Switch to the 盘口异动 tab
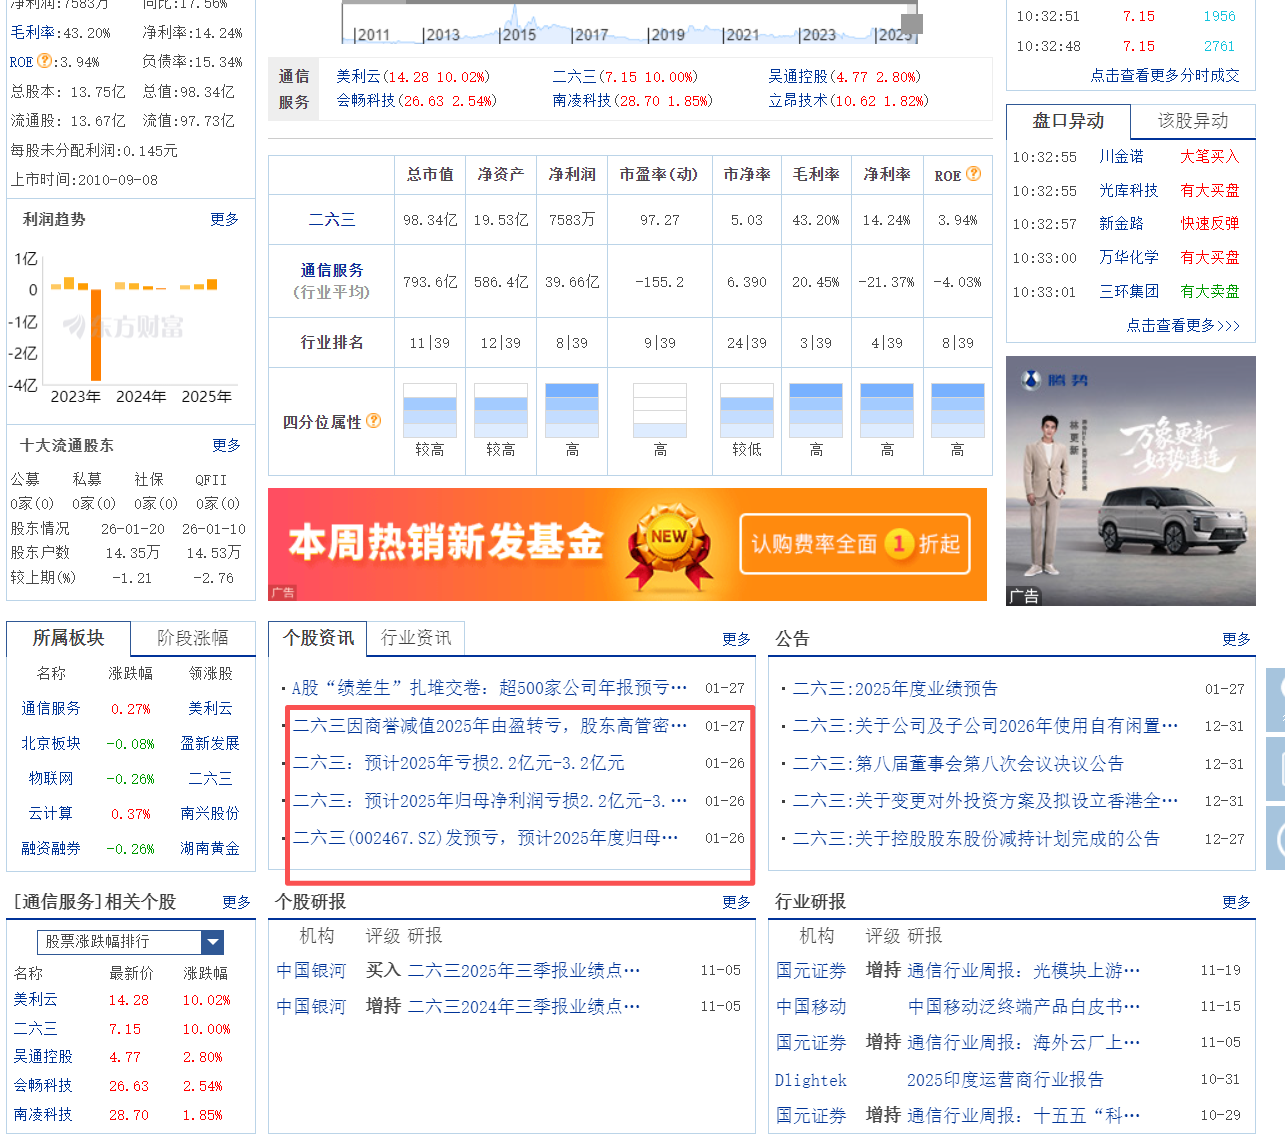The width and height of the screenshot is (1285, 1146). point(1068,121)
